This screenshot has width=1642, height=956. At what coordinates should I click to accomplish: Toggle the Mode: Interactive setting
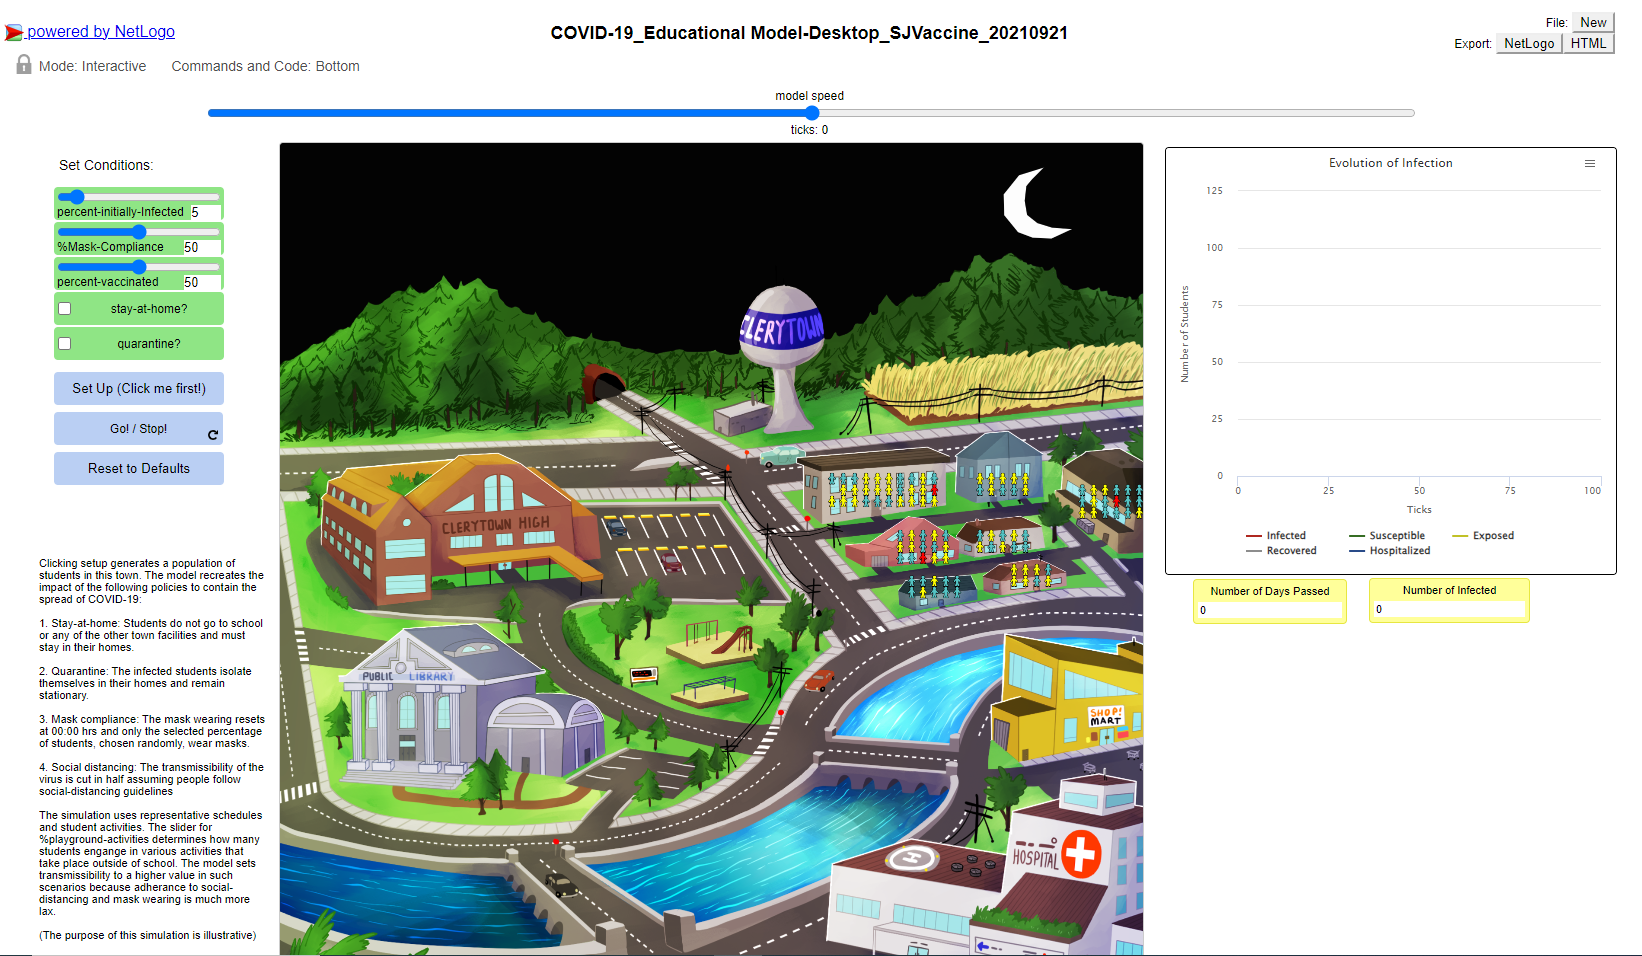pyautogui.click(x=92, y=66)
